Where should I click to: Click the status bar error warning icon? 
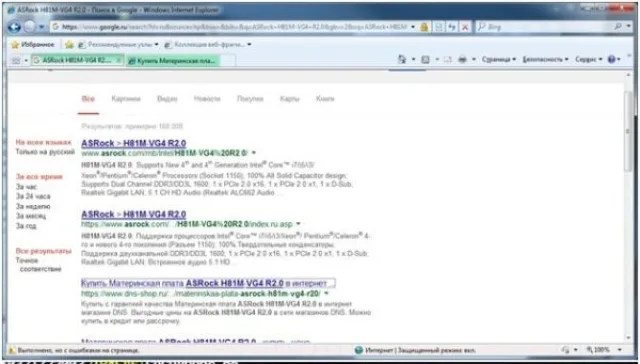pyautogui.click(x=12, y=350)
